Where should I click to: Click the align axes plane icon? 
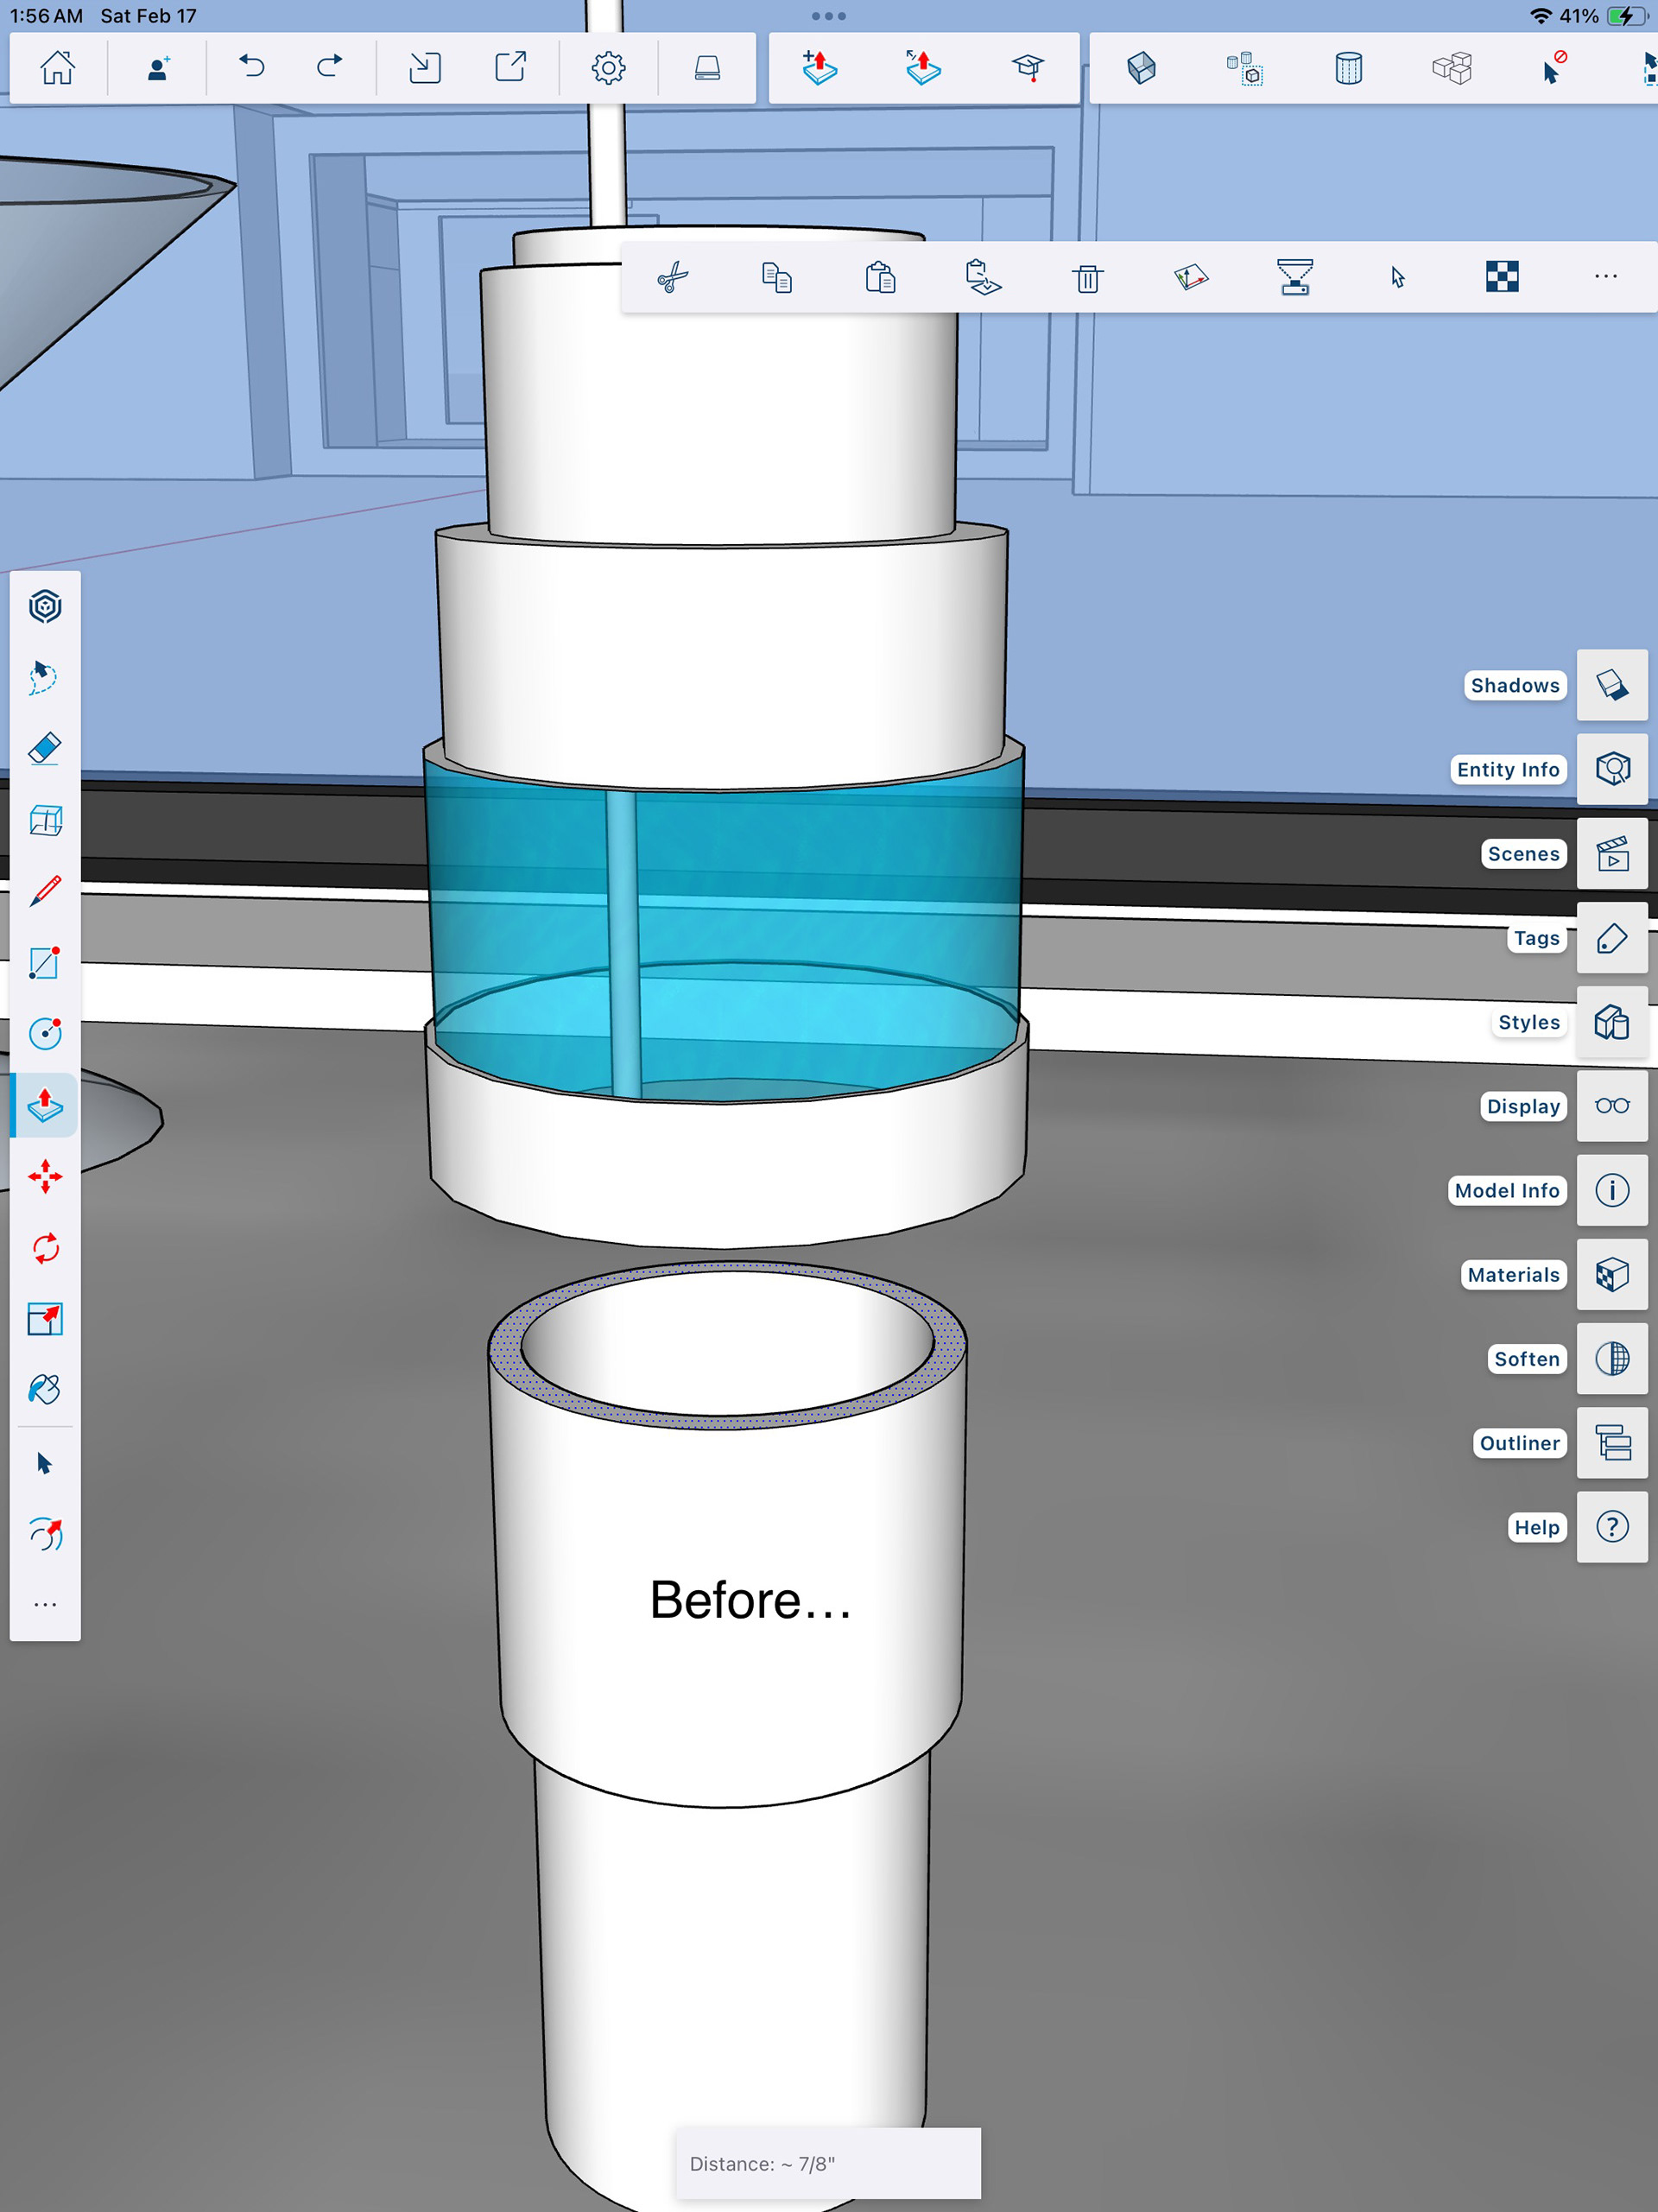(x=1191, y=277)
